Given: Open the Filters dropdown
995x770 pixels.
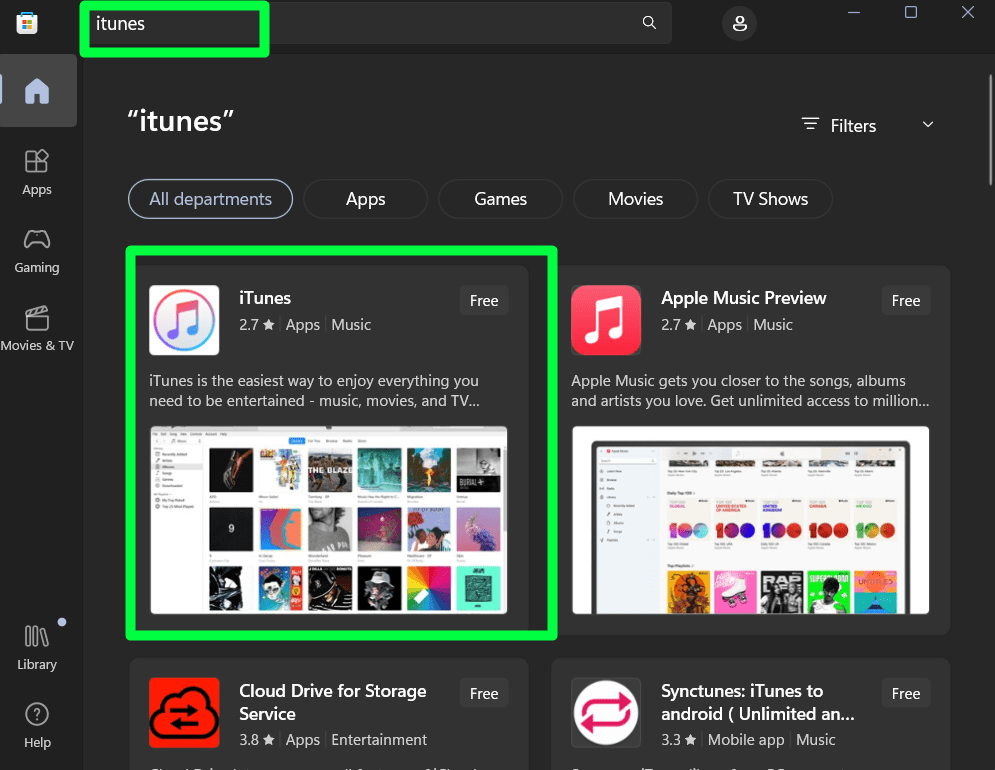Looking at the screenshot, I should (x=839, y=125).
